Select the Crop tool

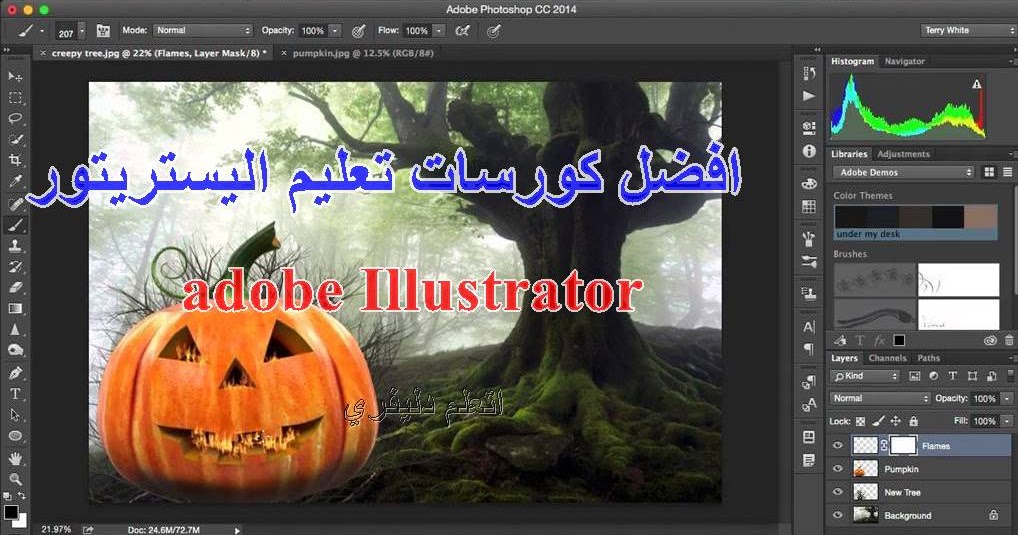15,160
